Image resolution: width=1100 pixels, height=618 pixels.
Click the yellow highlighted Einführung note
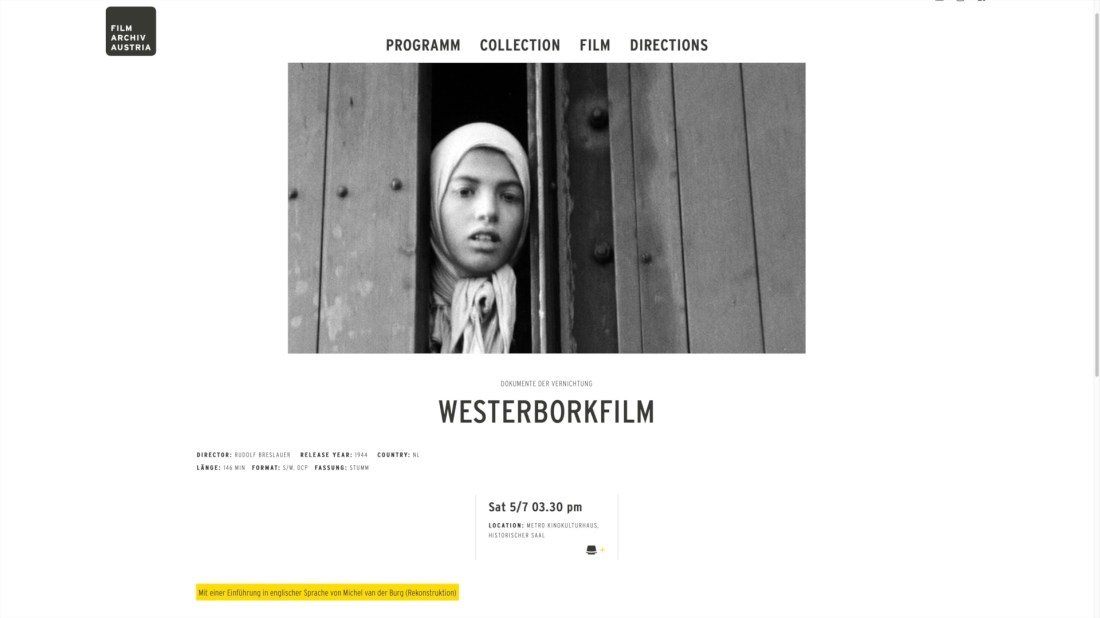[x=327, y=593]
